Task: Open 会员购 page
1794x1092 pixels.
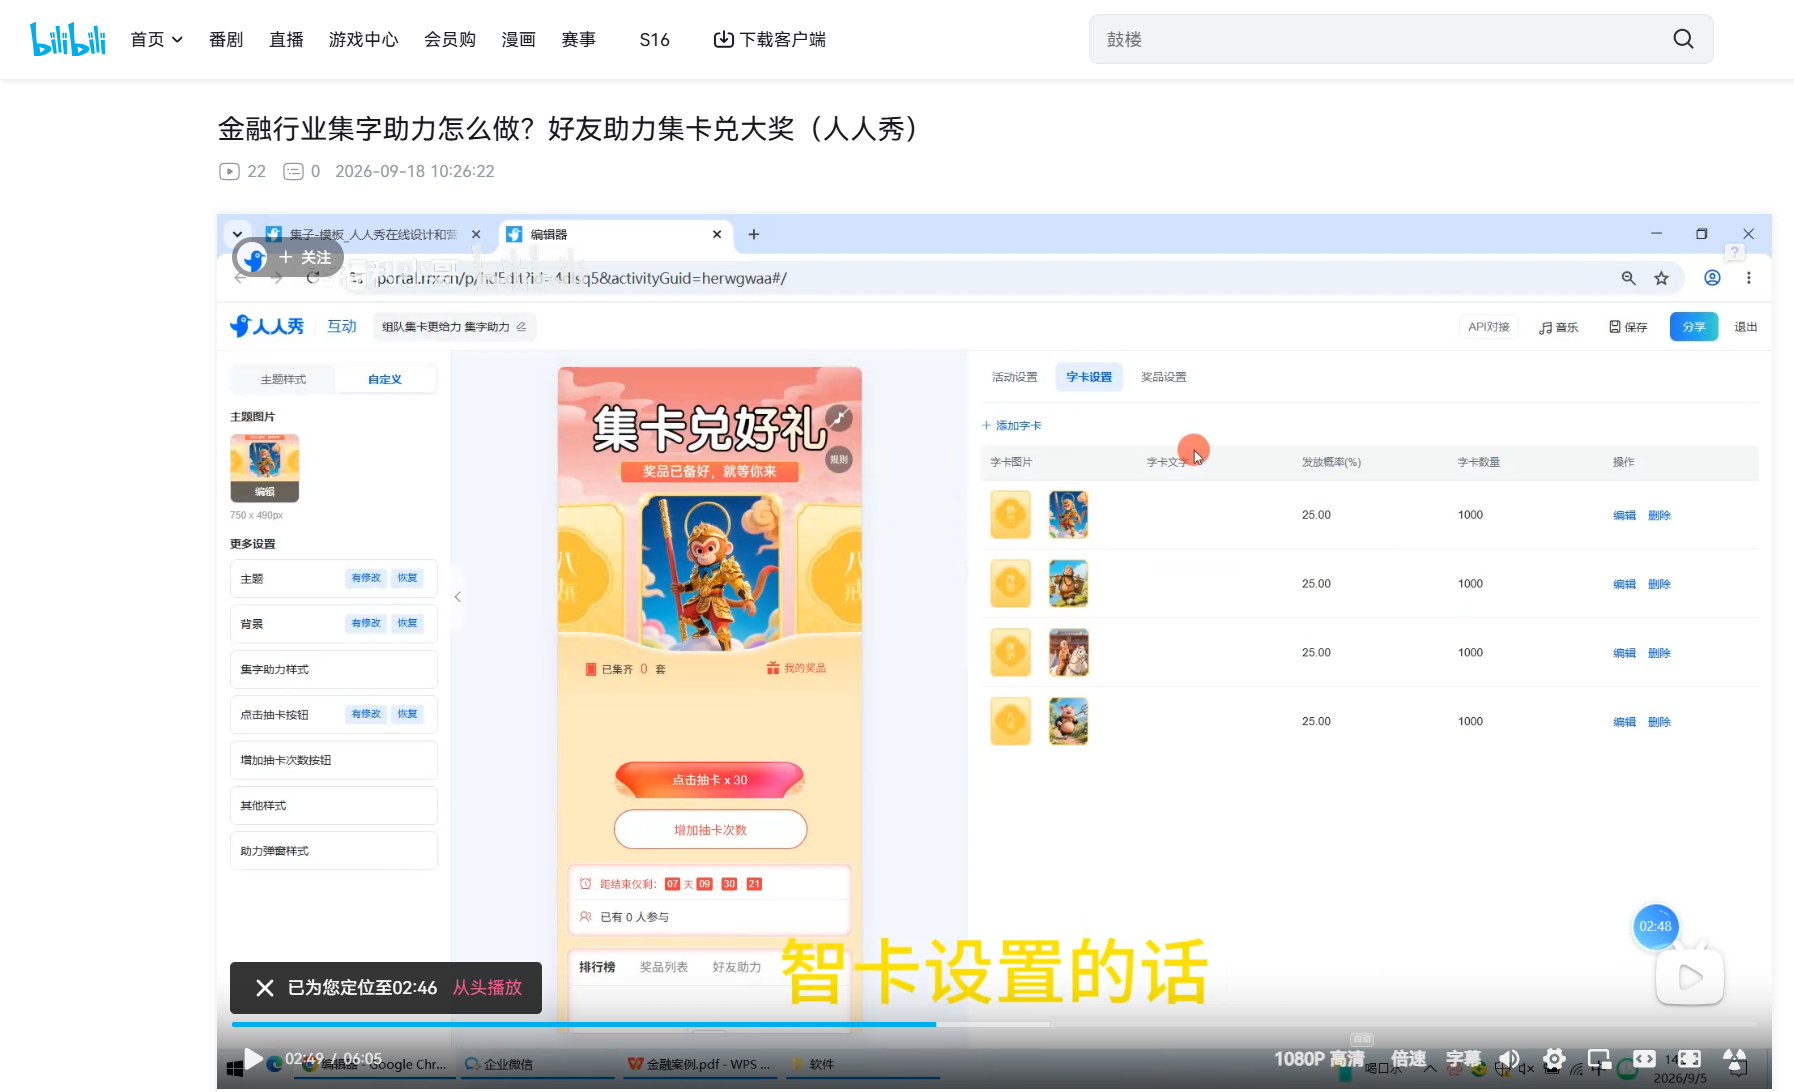Action: tap(450, 39)
